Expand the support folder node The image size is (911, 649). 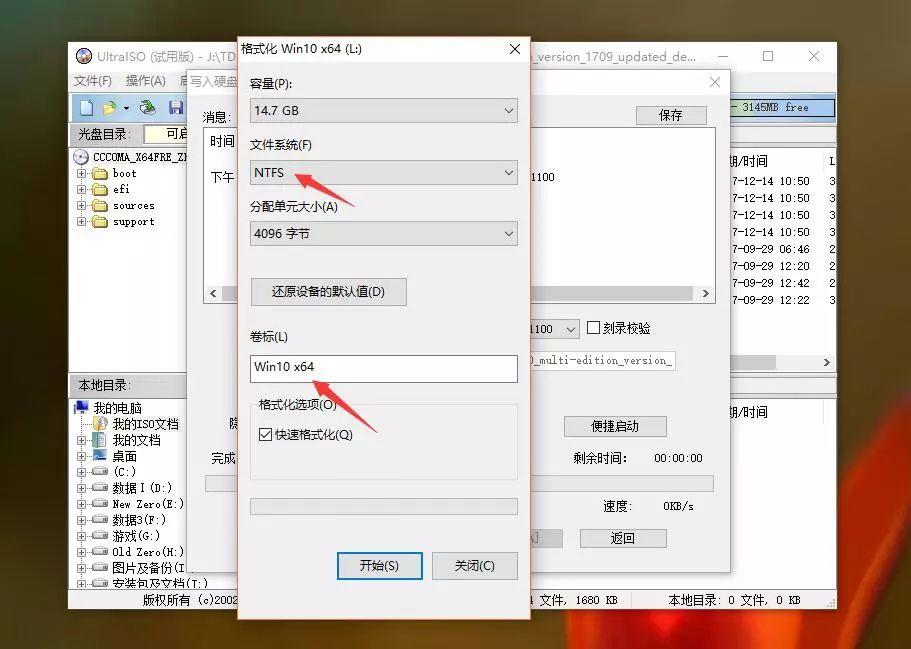[x=81, y=222]
